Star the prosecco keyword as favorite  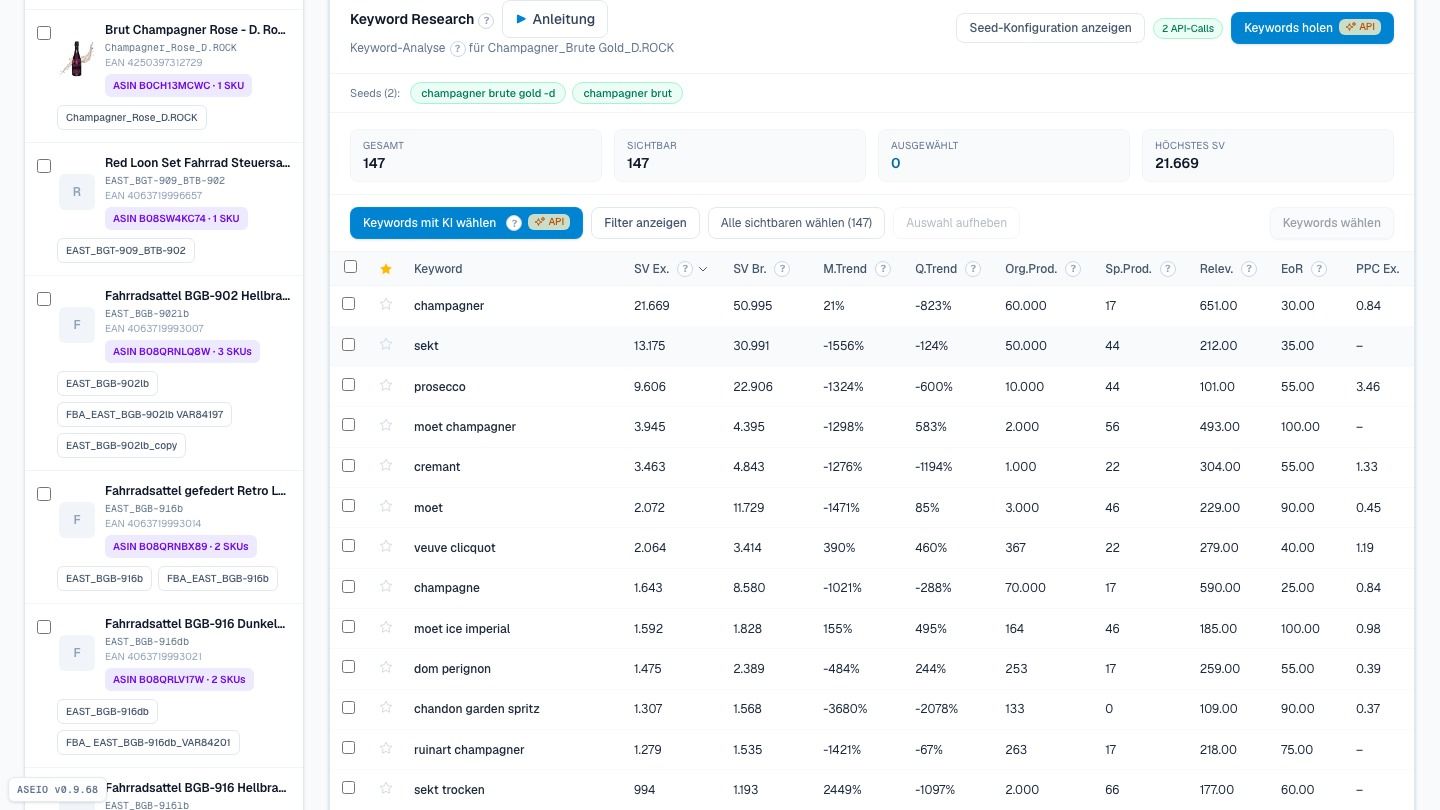[x=386, y=386]
